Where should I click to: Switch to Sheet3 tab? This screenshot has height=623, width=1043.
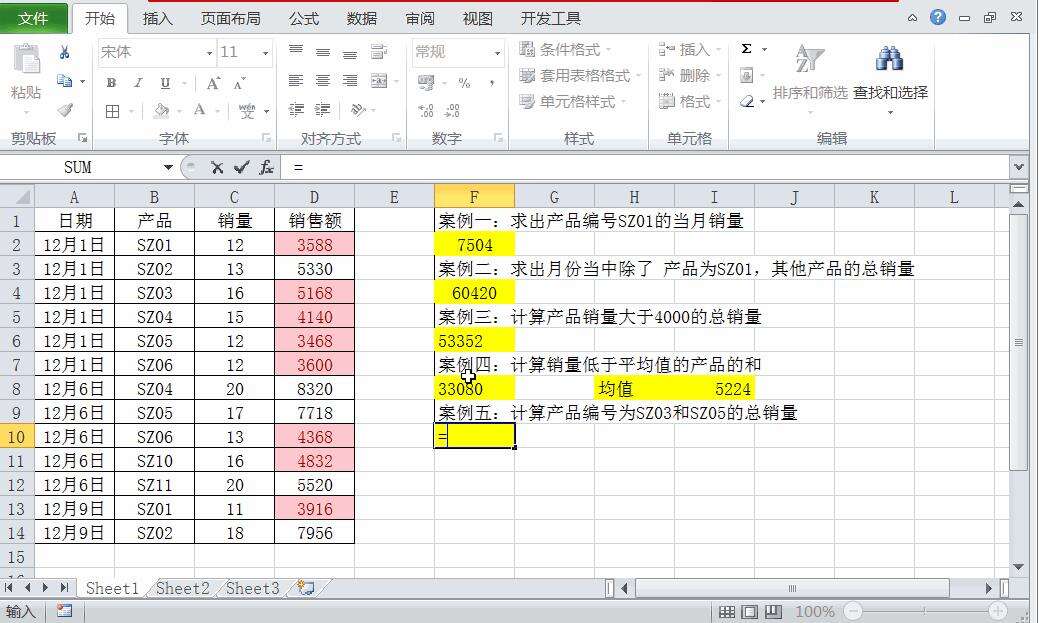252,588
